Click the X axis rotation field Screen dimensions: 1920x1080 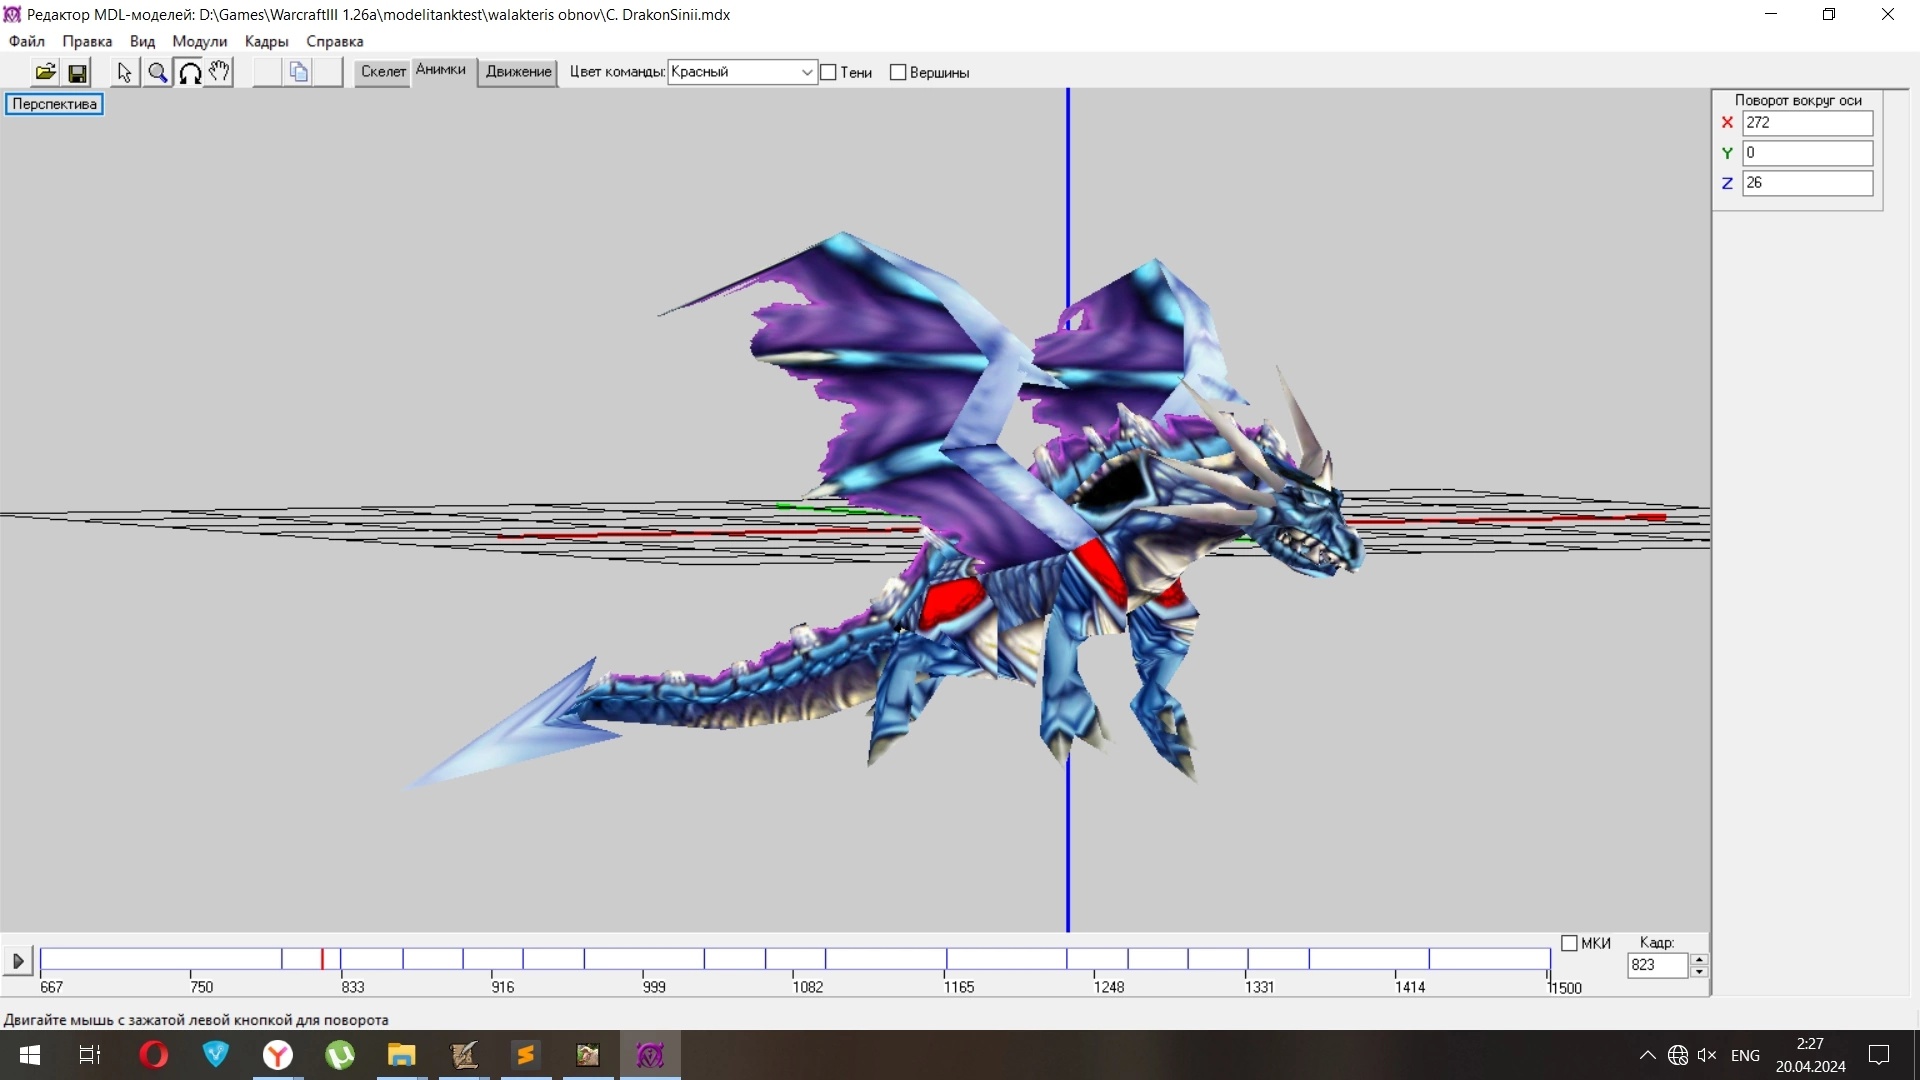(x=1806, y=123)
